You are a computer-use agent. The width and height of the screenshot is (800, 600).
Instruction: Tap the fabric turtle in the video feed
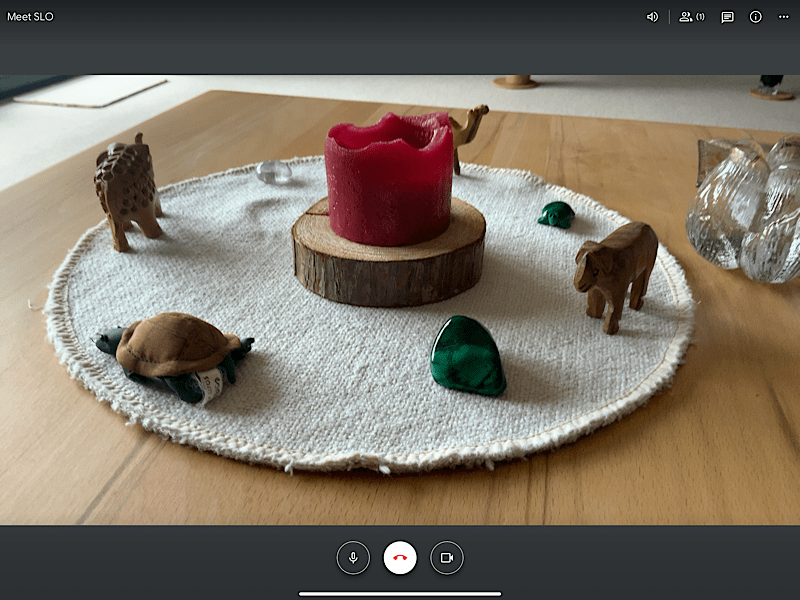pyautogui.click(x=177, y=352)
